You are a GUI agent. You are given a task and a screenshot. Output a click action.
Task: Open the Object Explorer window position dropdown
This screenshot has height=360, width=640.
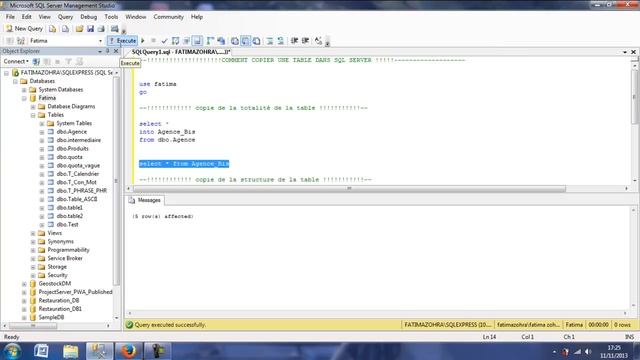click(100, 51)
